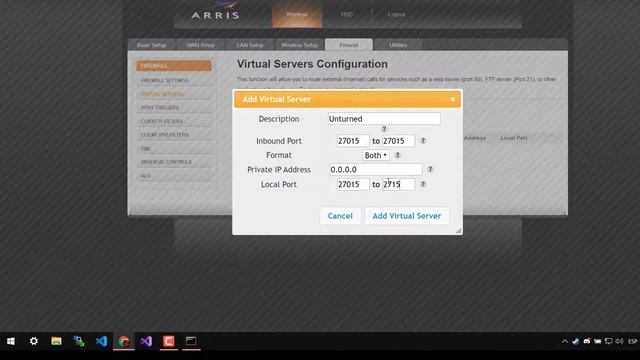The height and width of the screenshot is (360, 640).
Task: Select orange FIREWALL sidebar header
Action: click(174, 66)
